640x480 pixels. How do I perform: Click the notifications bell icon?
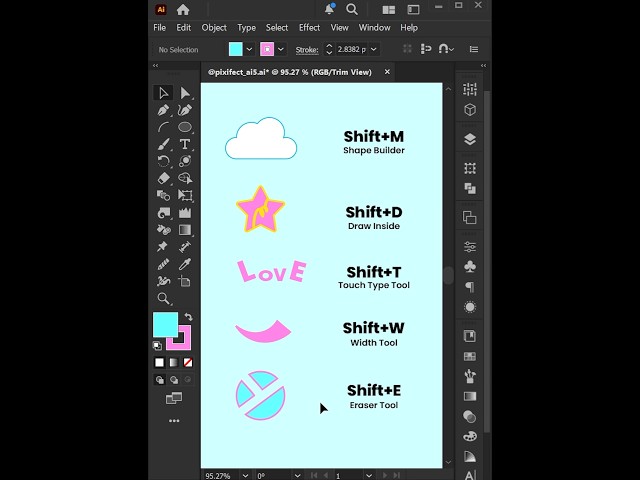(x=329, y=9)
